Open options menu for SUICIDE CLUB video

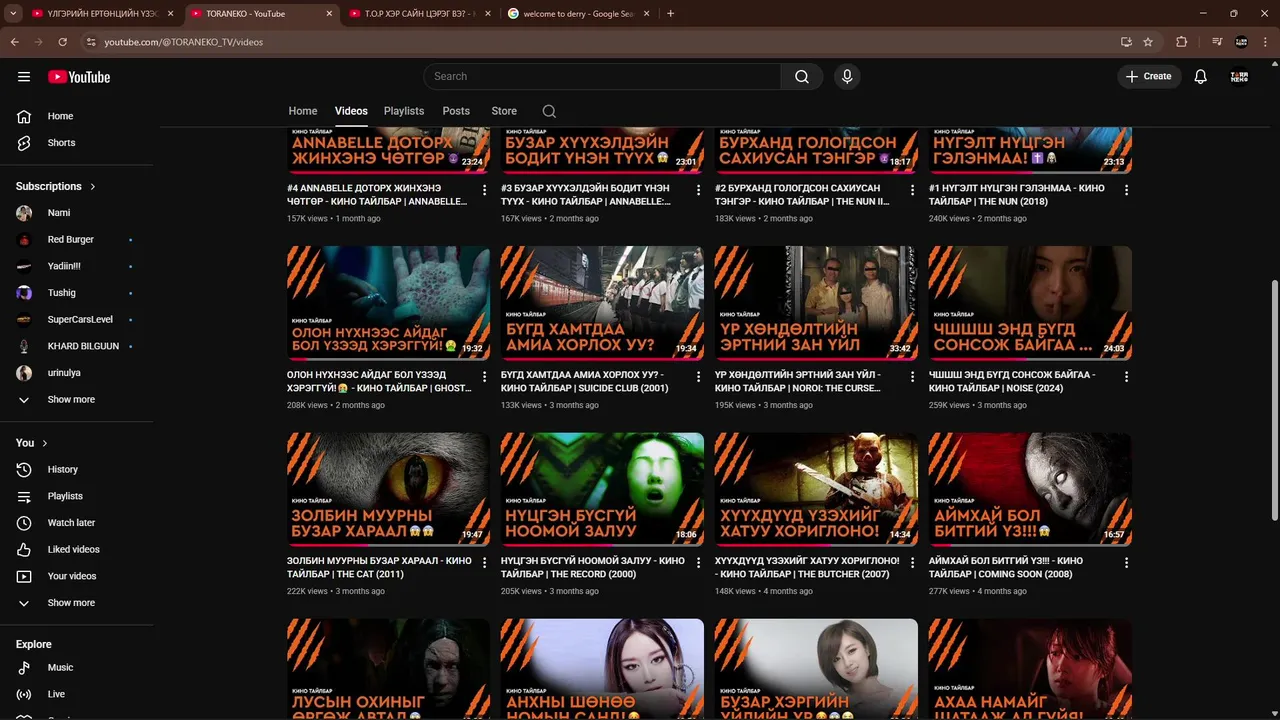[x=698, y=377]
